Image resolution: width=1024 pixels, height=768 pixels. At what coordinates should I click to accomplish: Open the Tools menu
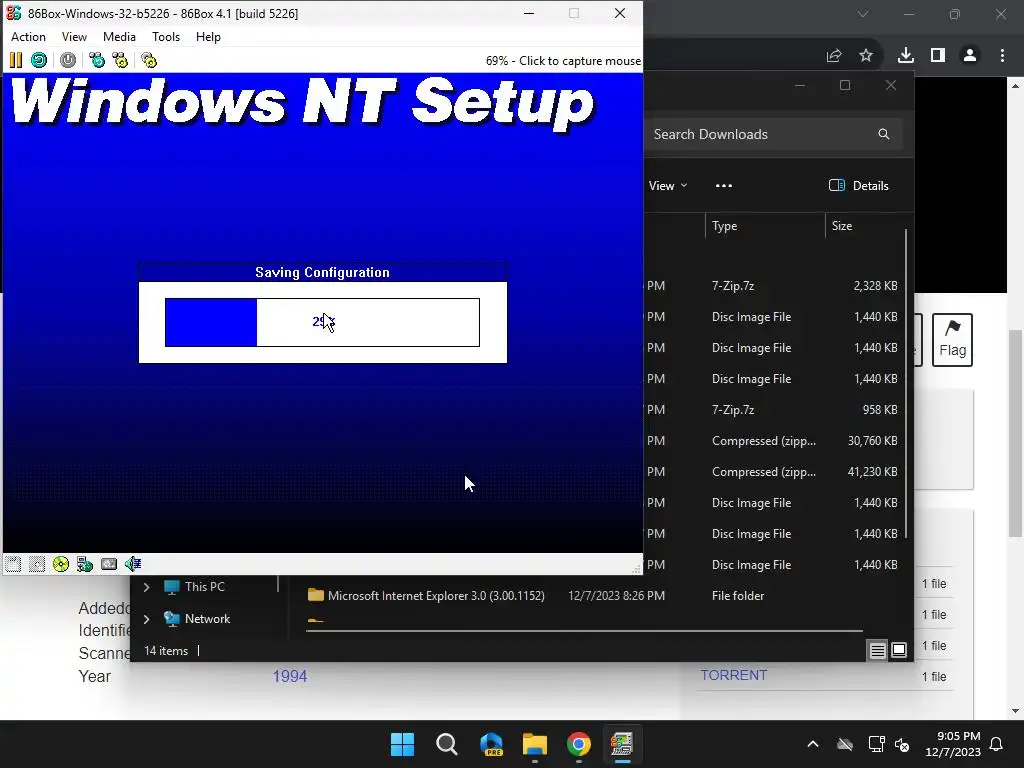pyautogui.click(x=166, y=37)
